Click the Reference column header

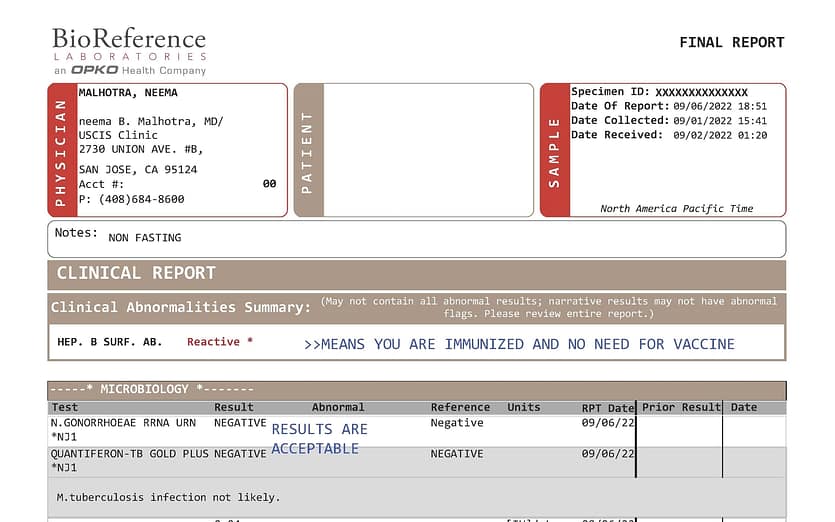(x=460, y=407)
